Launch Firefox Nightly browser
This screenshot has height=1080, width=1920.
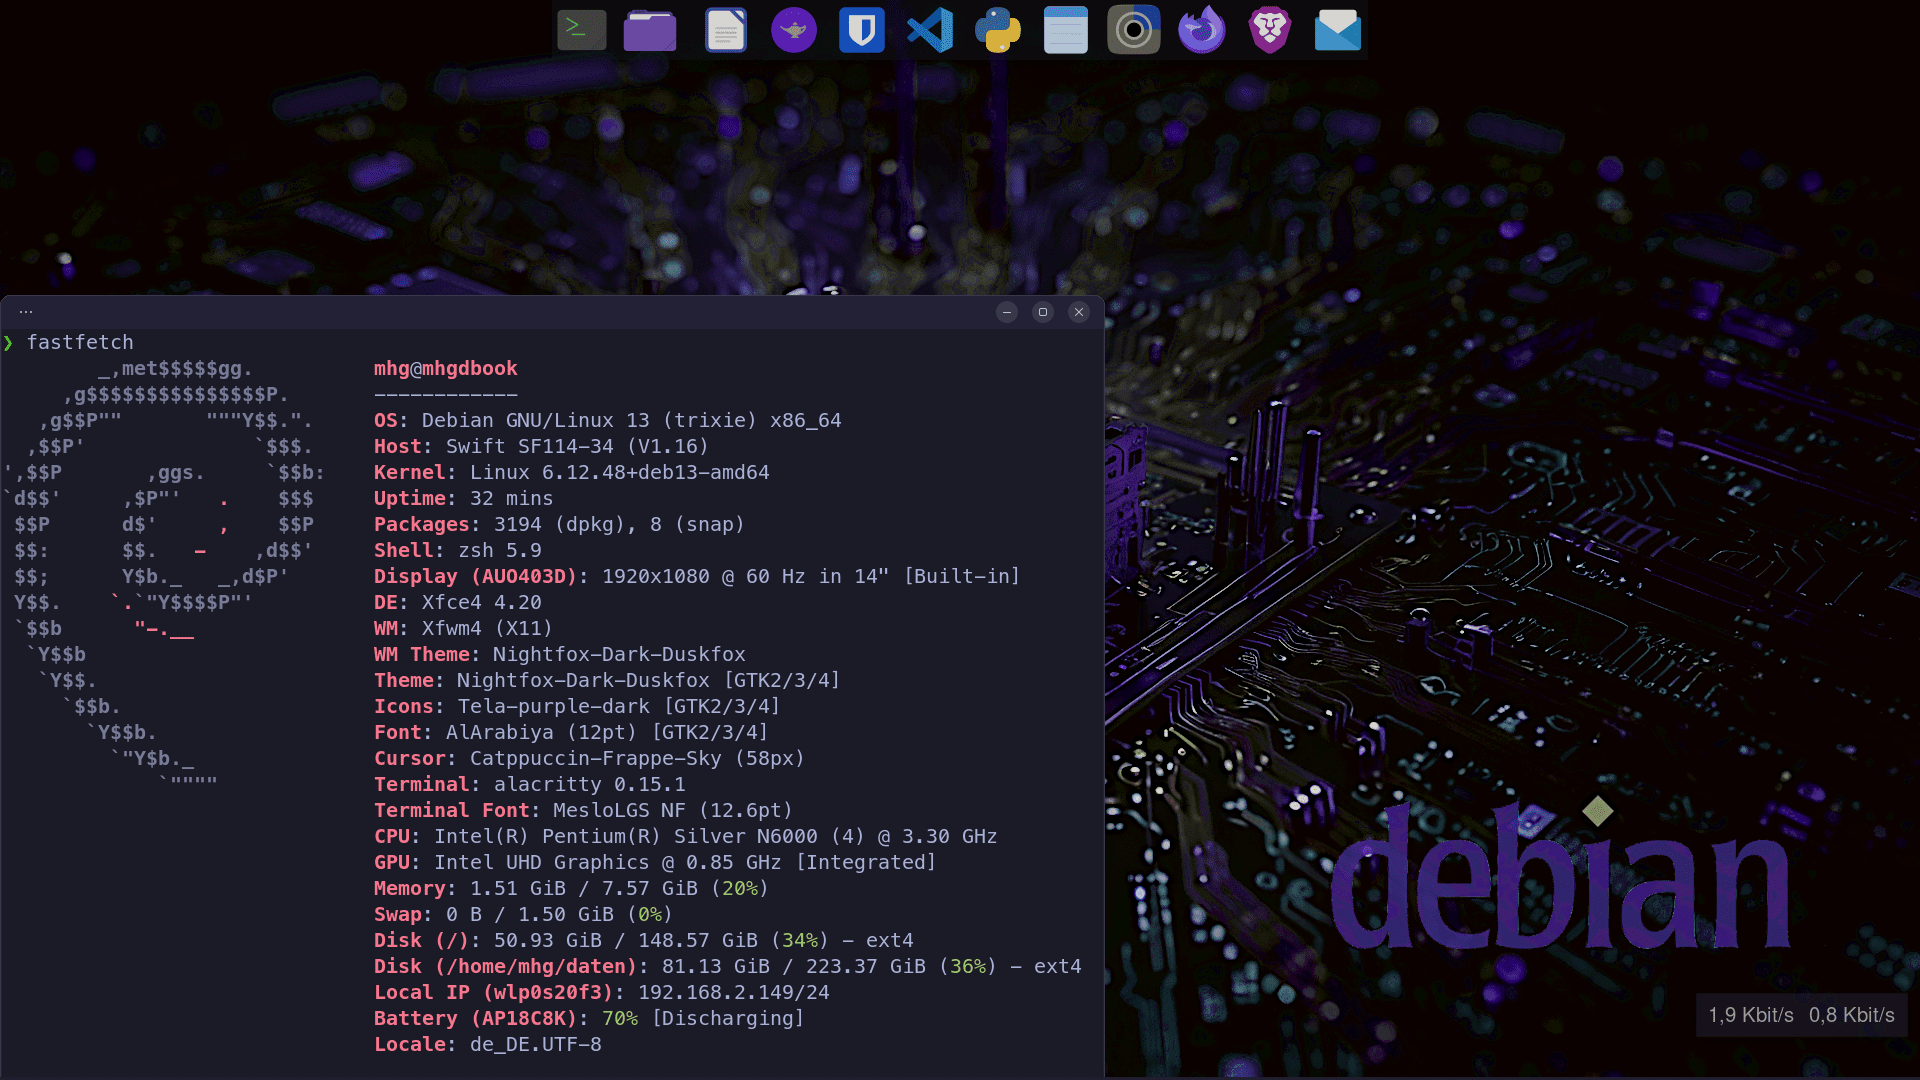(x=1202, y=30)
